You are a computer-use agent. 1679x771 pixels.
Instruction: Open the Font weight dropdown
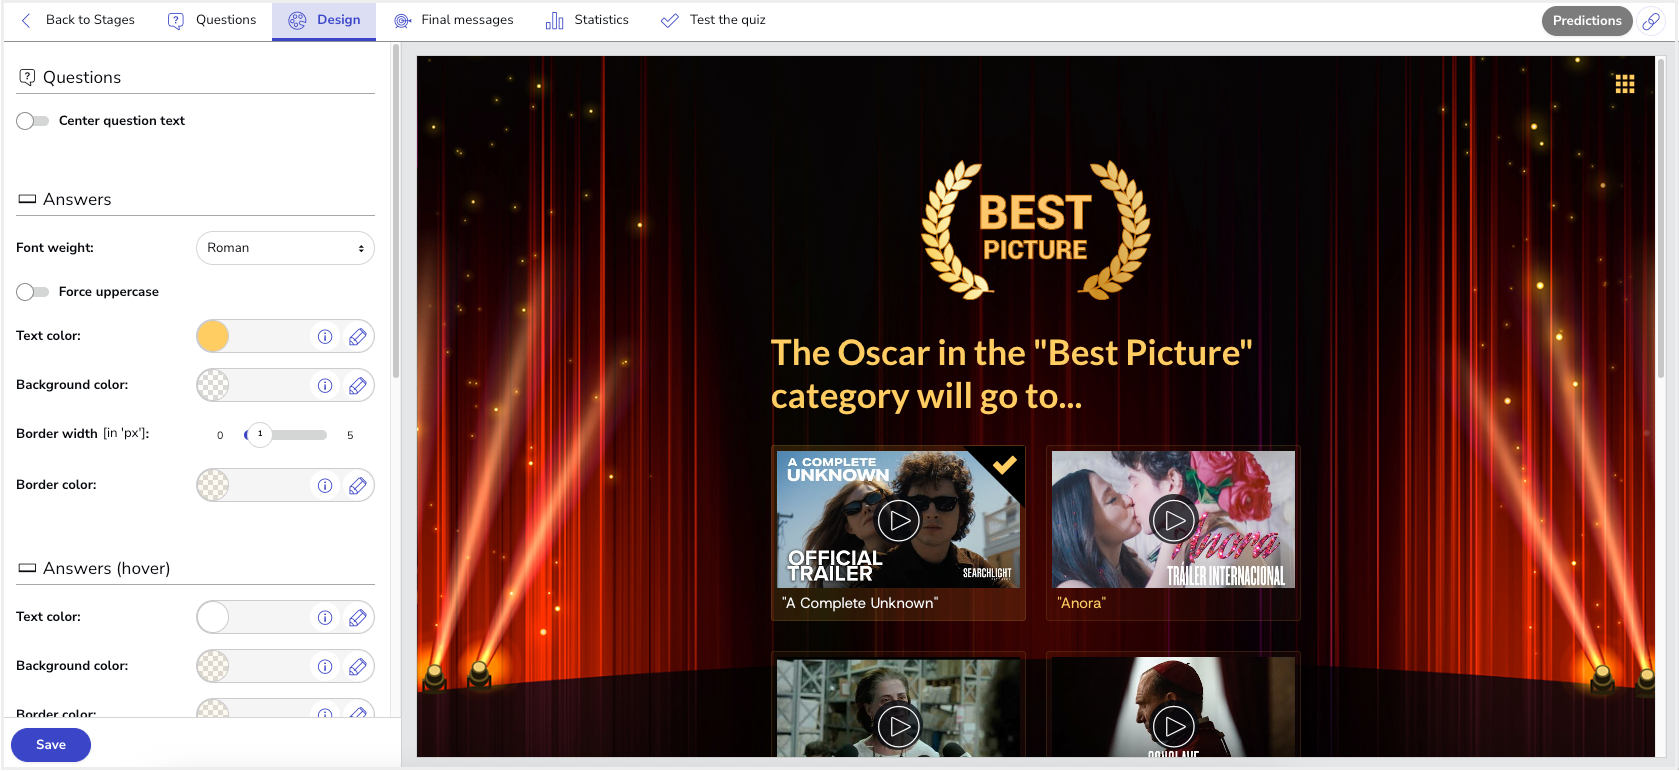[285, 248]
